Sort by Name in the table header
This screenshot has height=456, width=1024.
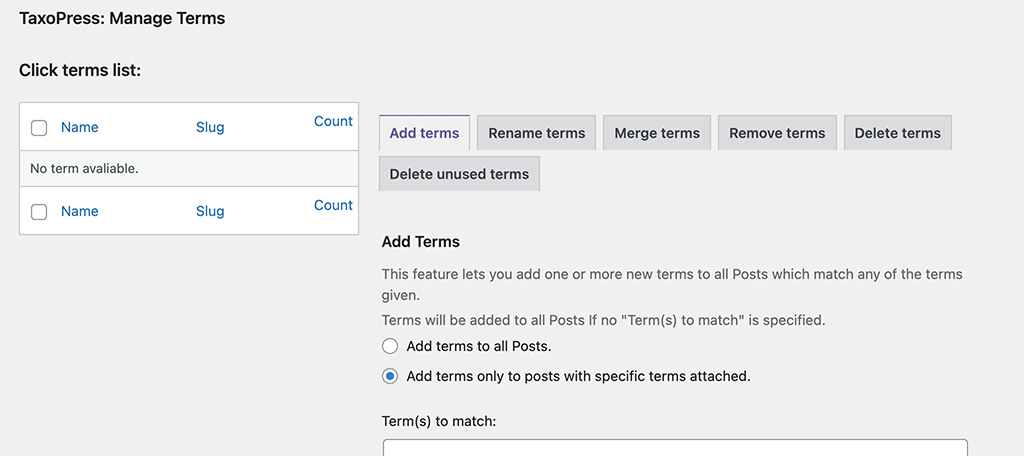(x=80, y=127)
